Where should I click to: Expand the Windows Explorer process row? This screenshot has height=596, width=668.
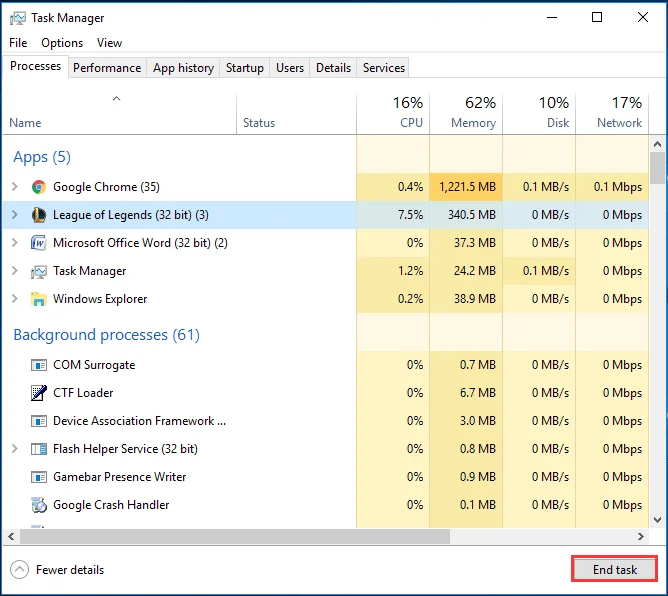click(x=15, y=299)
